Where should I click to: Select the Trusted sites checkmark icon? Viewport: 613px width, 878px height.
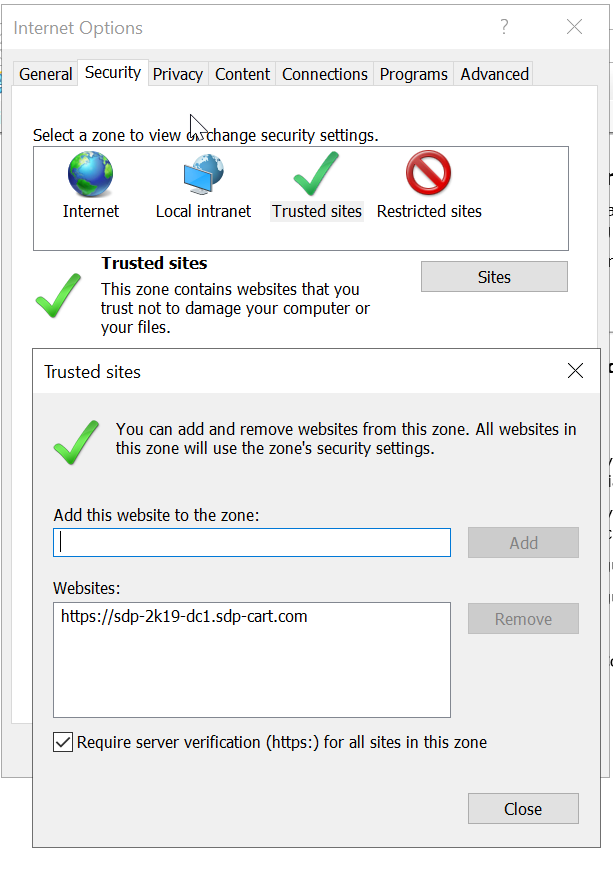[316, 175]
